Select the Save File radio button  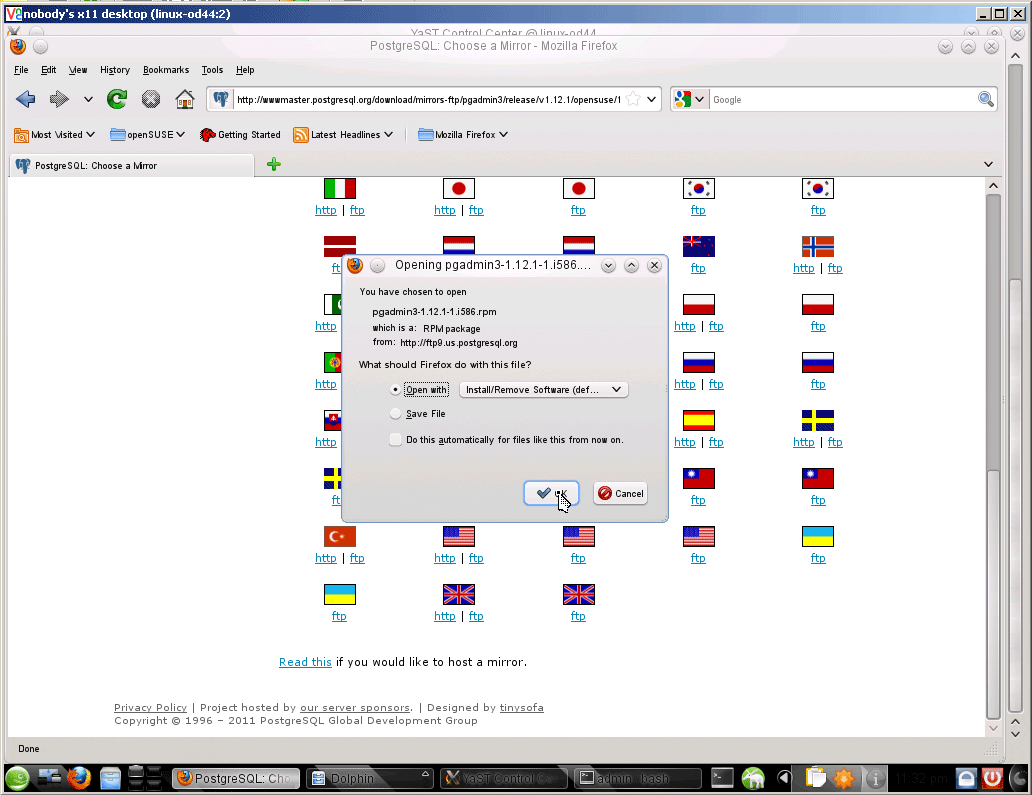click(x=395, y=413)
